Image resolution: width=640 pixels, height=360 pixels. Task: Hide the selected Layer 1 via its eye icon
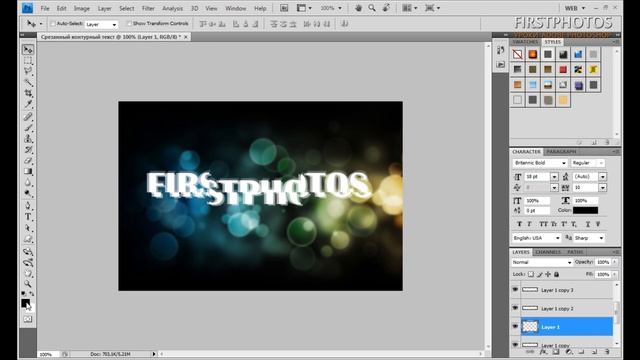(x=515, y=327)
